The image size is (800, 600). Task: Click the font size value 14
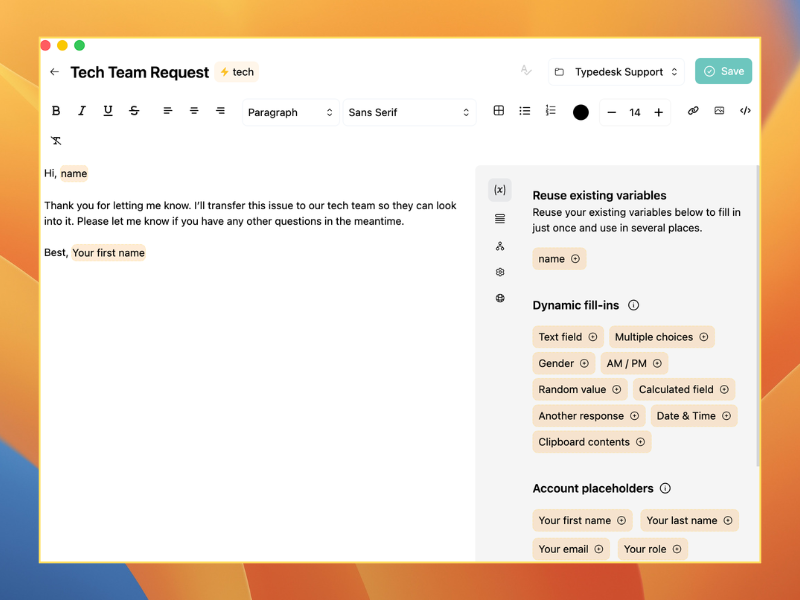635,112
